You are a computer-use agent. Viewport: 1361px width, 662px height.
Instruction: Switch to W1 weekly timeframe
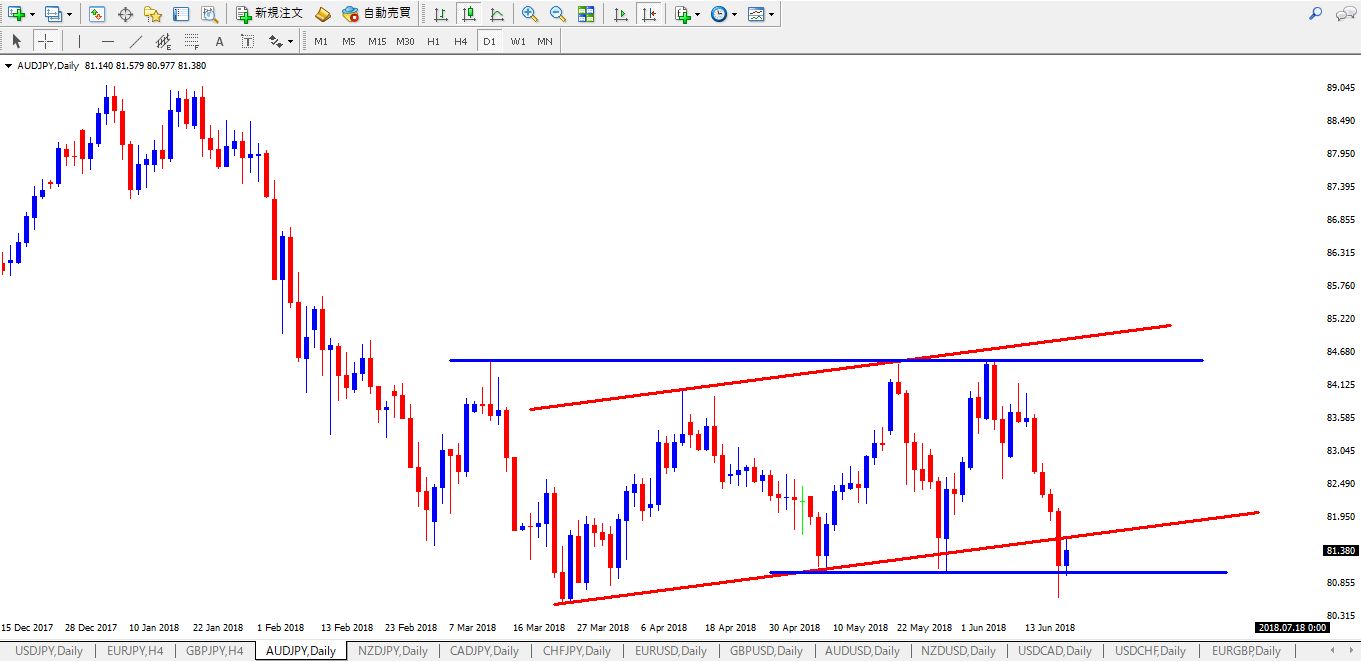pyautogui.click(x=517, y=41)
